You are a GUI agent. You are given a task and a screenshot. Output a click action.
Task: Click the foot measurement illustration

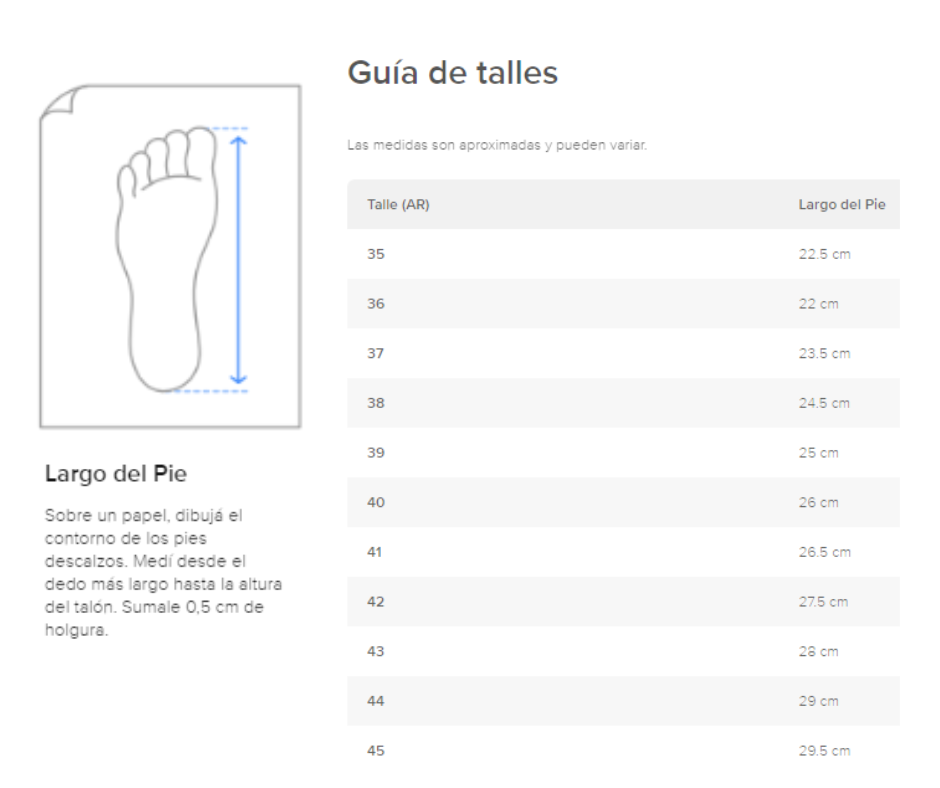coord(170,257)
